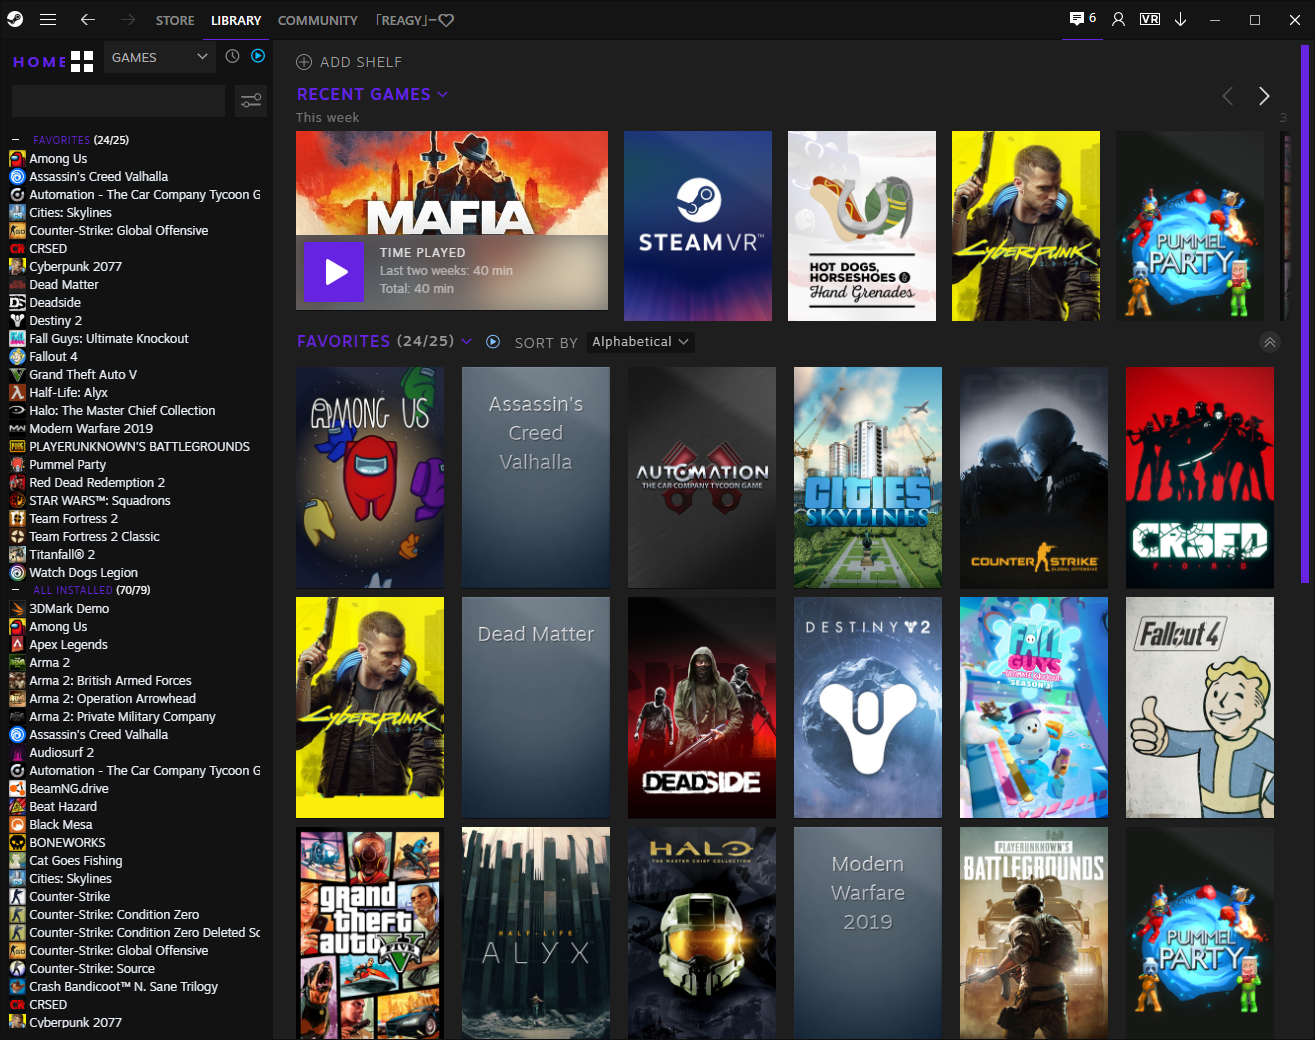Play Mafia with purple play button

[x=334, y=271]
